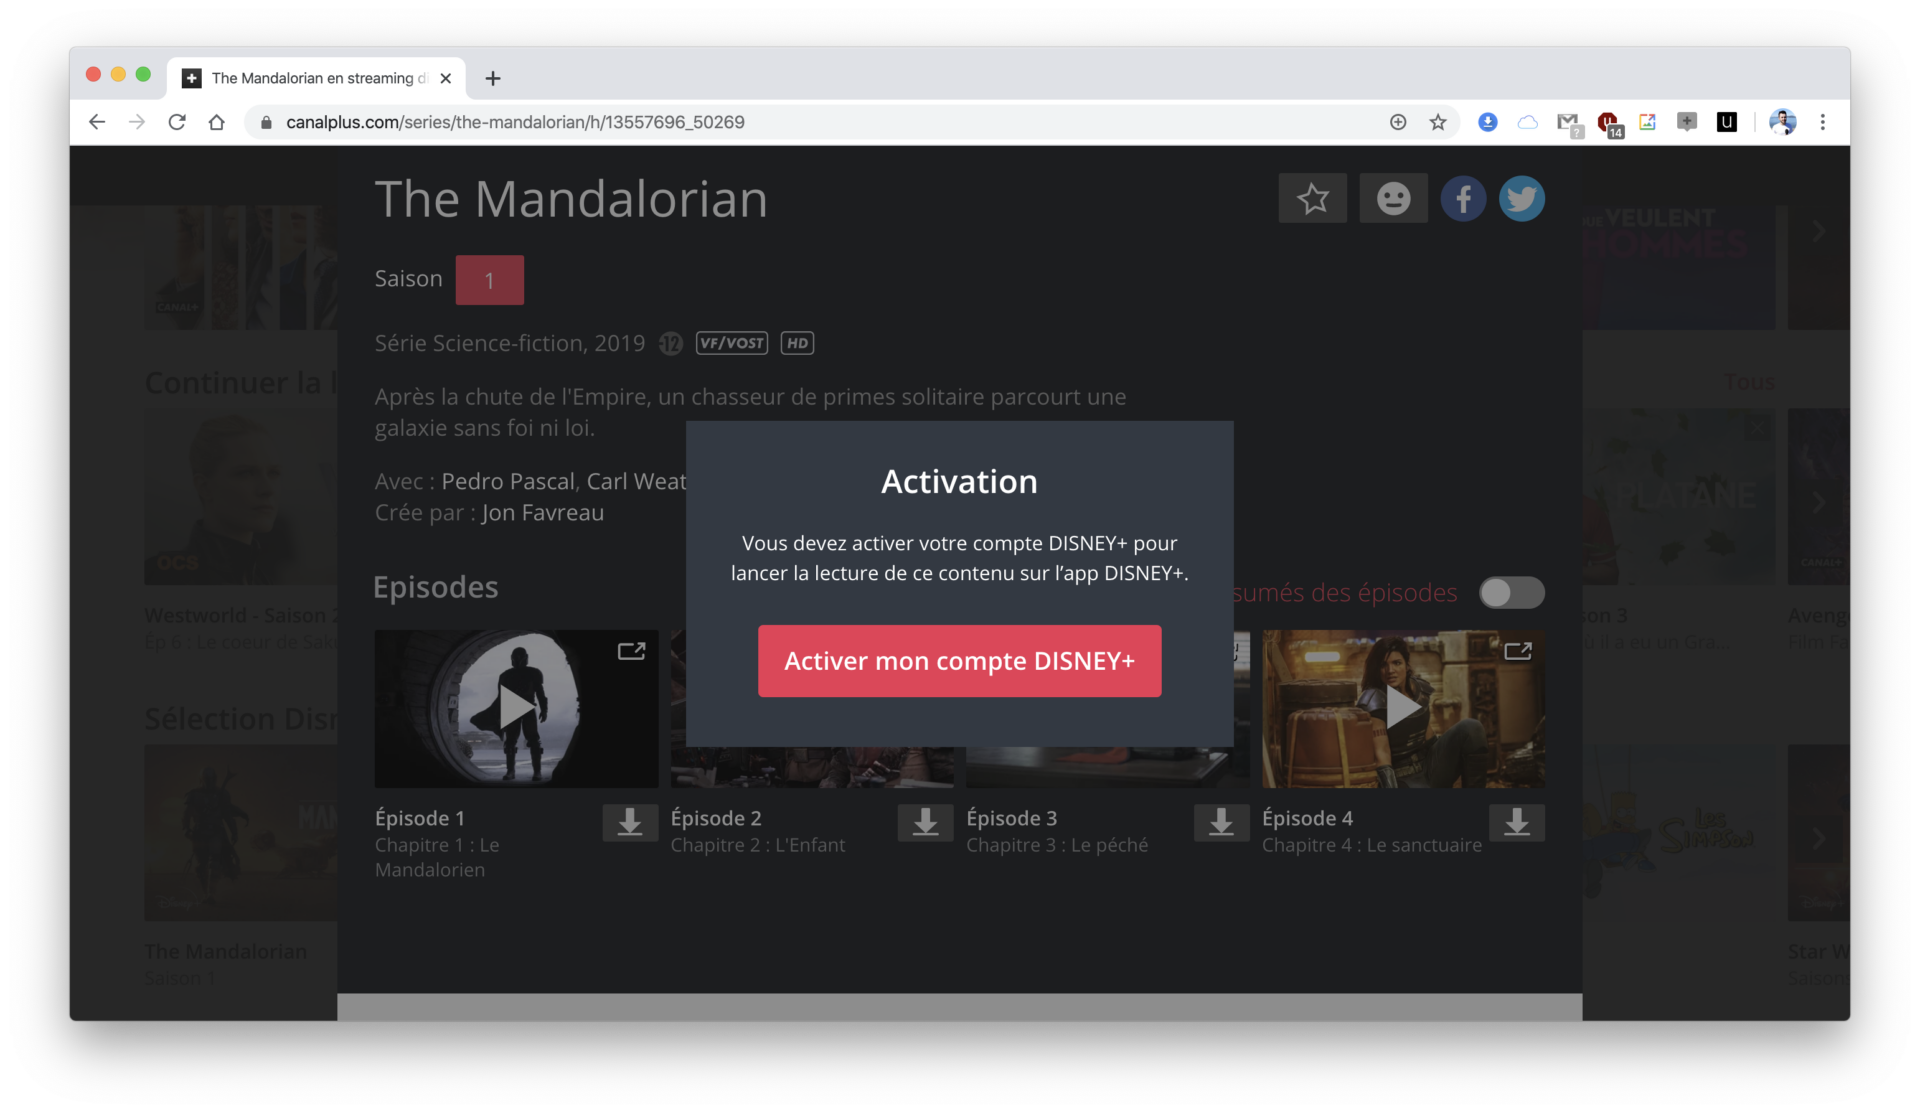Image resolution: width=1920 pixels, height=1113 pixels.
Task: Toggle résumés des épisodes switch
Action: point(1511,593)
